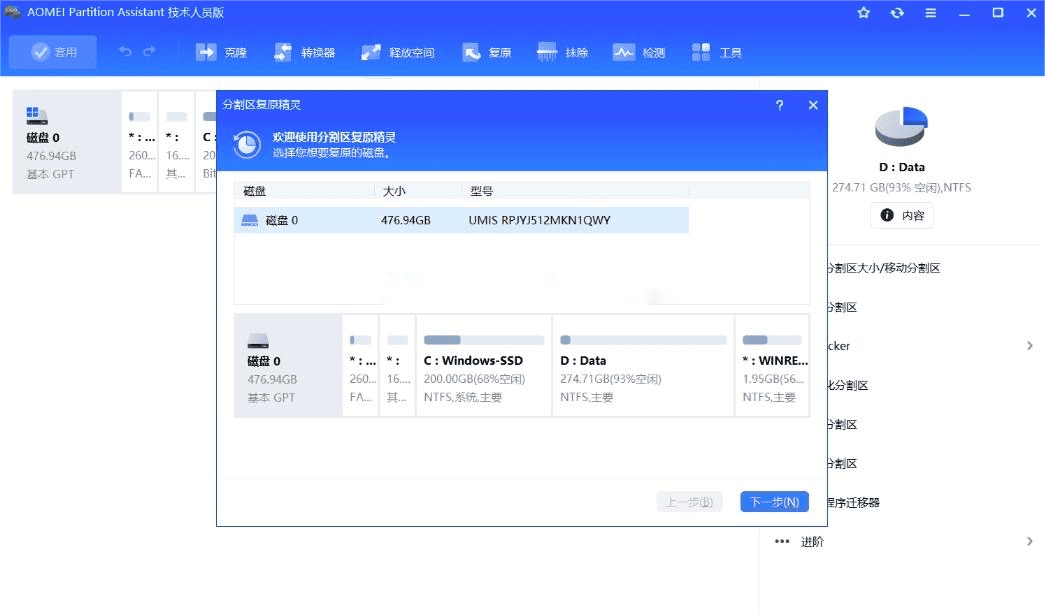Open the hamburger menu in the title bar

click(930, 13)
